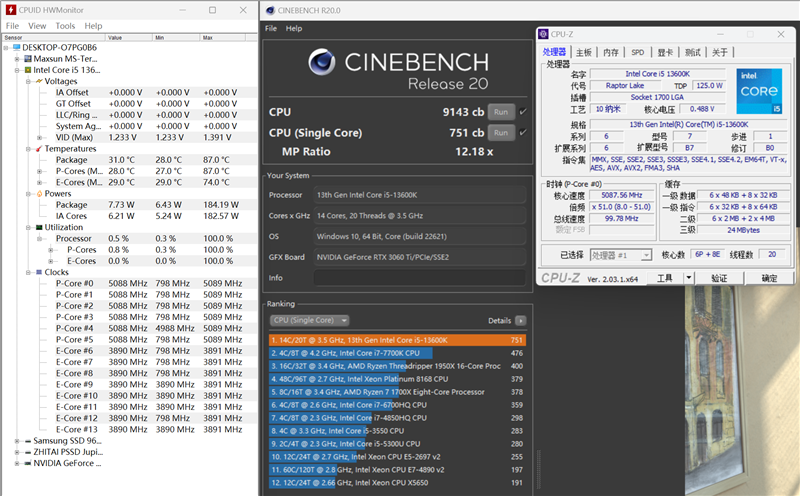The height and width of the screenshot is (496, 800).
Task: Switch to the SPD tab in CPU-Z
Action: pyautogui.click(x=638, y=52)
